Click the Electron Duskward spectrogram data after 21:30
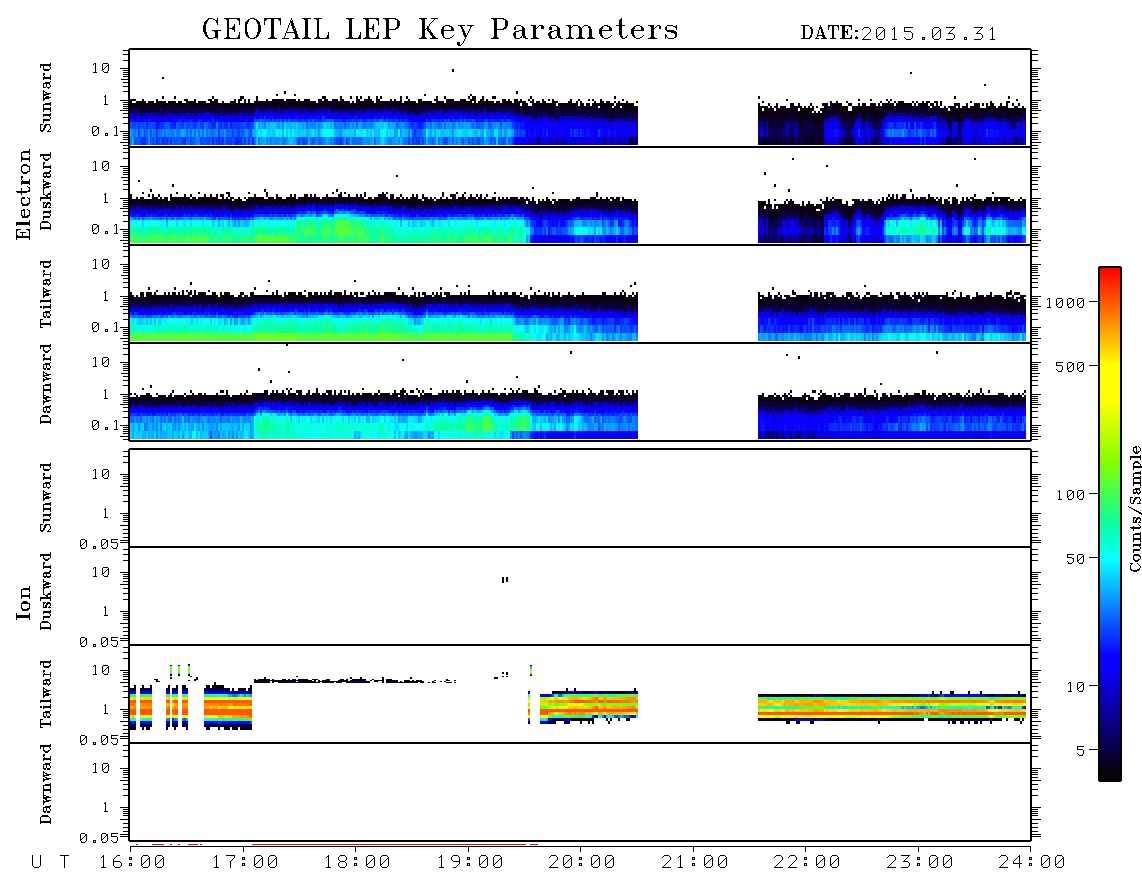 pyautogui.click(x=892, y=220)
